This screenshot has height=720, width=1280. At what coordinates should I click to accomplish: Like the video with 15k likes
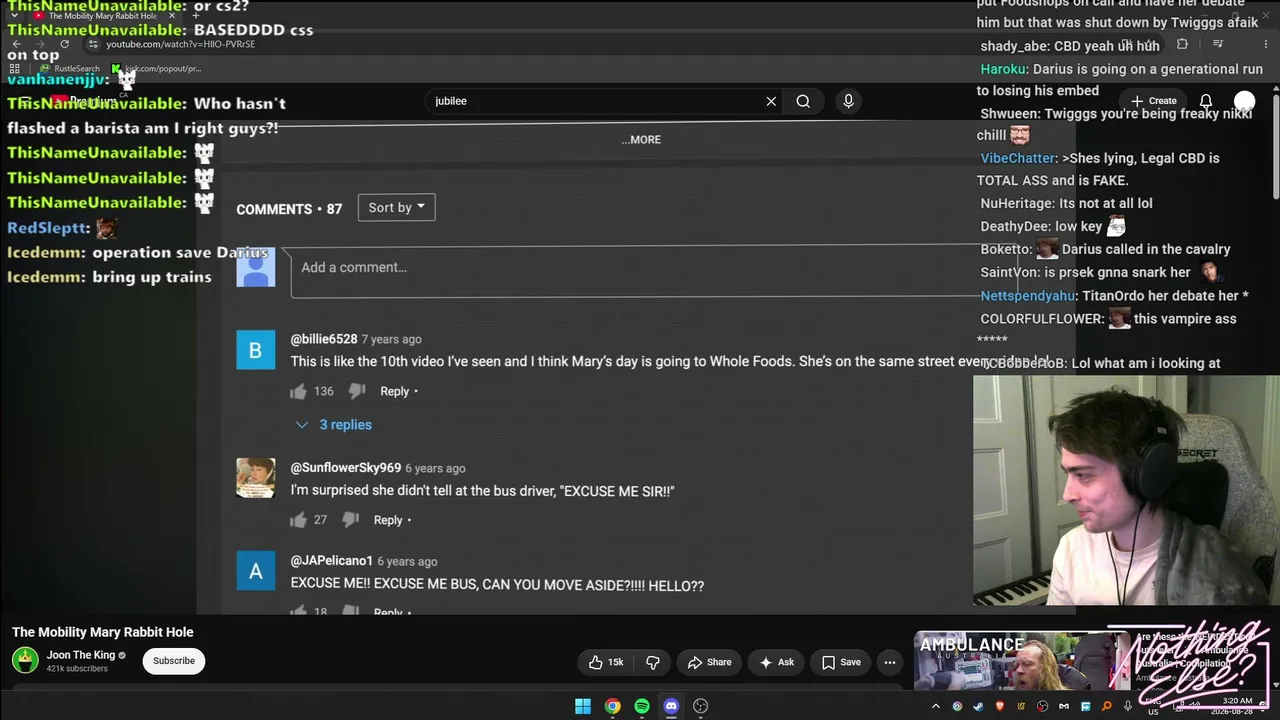click(x=606, y=662)
